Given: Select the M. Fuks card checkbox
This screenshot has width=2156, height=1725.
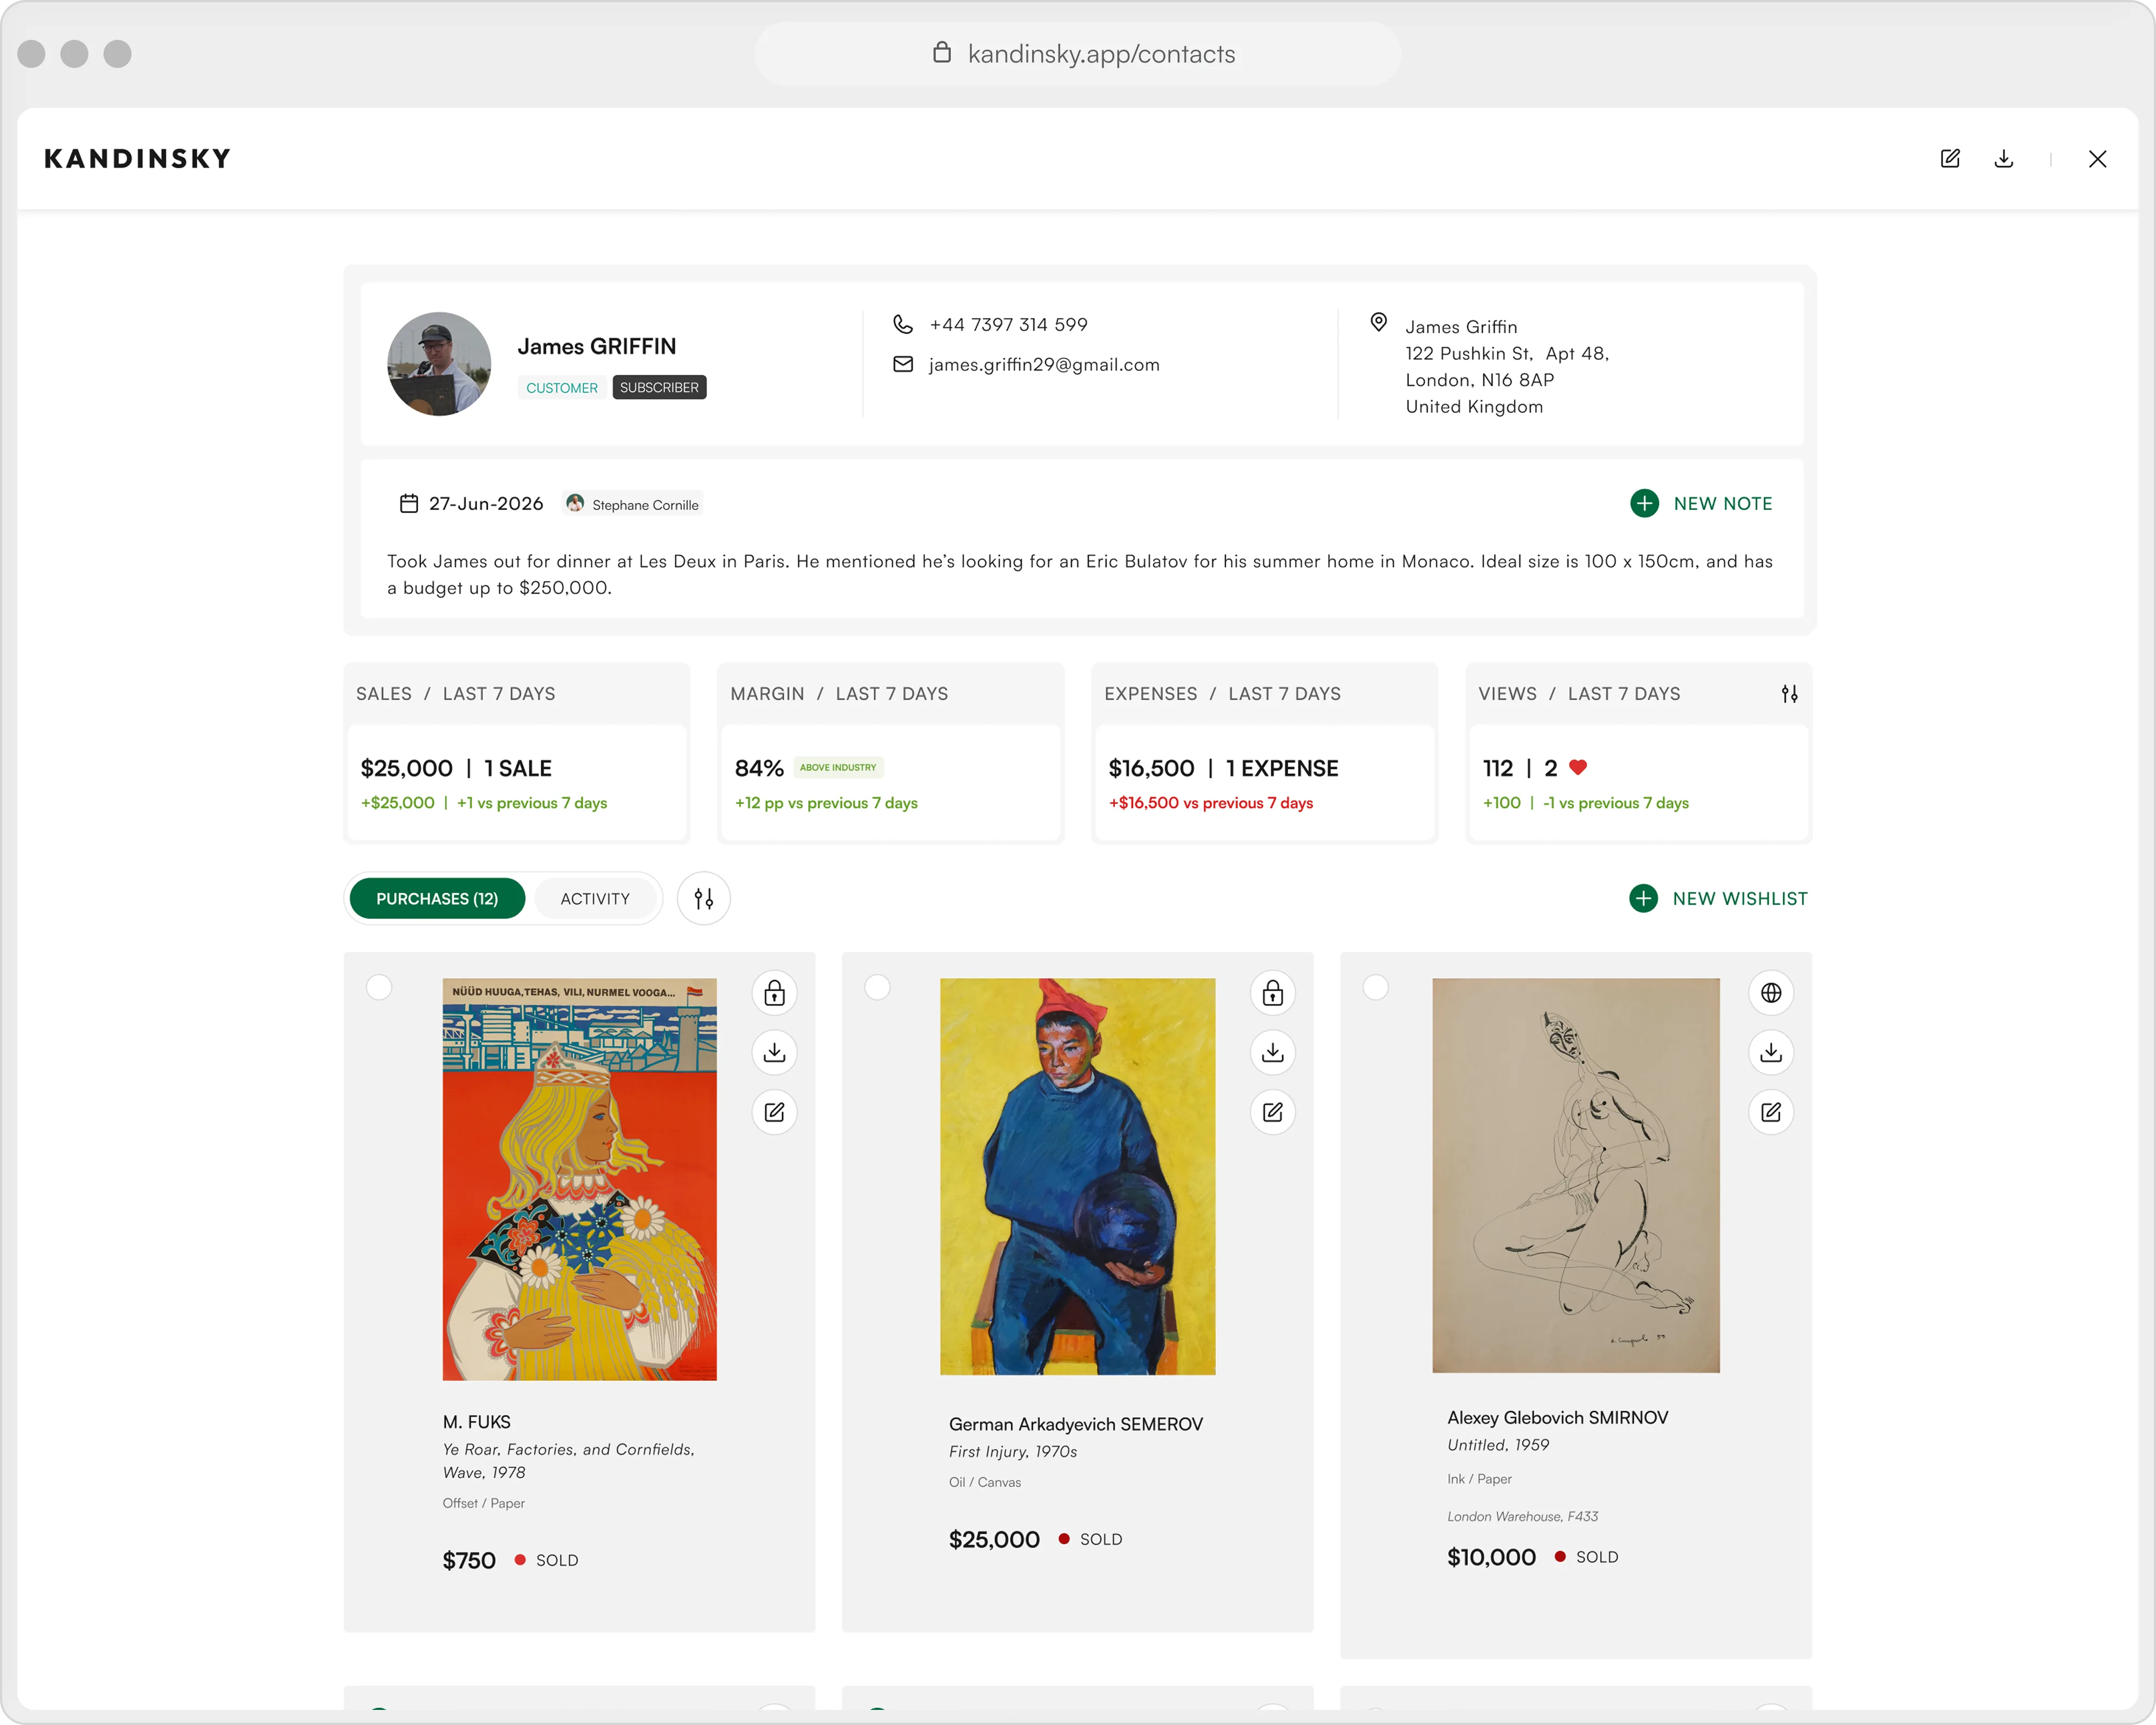Looking at the screenshot, I should click(379, 987).
